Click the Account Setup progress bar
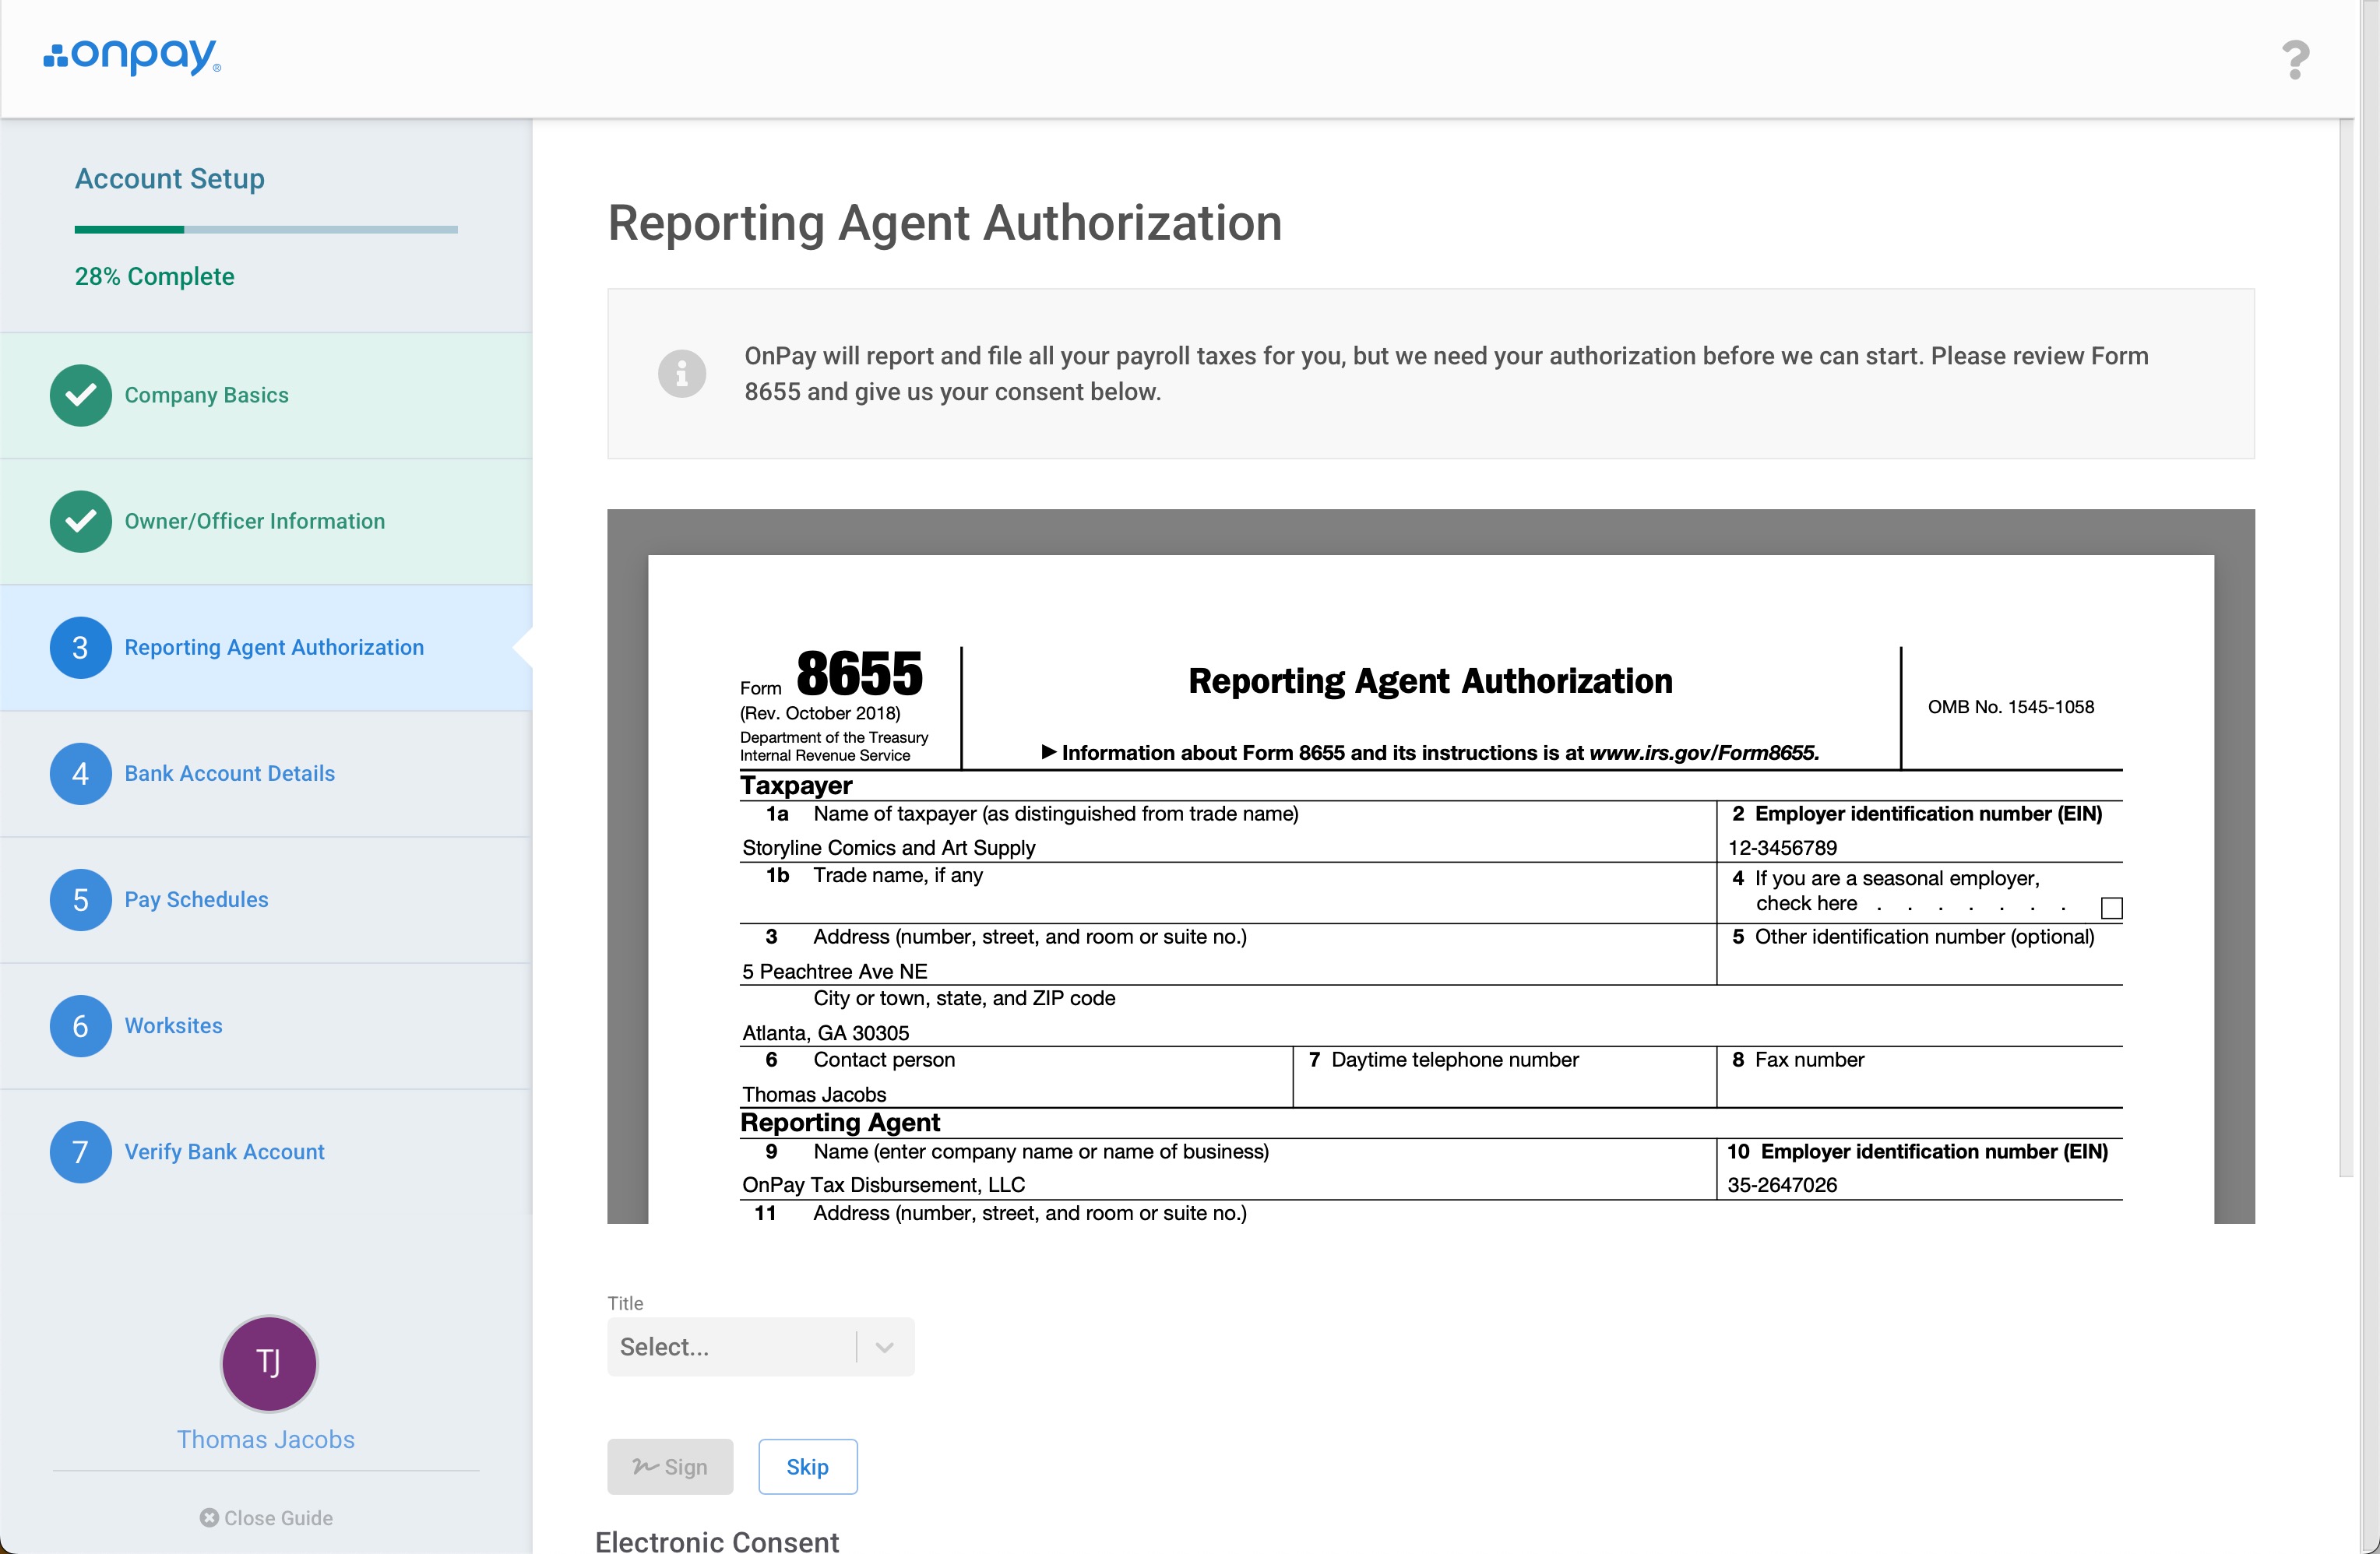 click(x=265, y=228)
